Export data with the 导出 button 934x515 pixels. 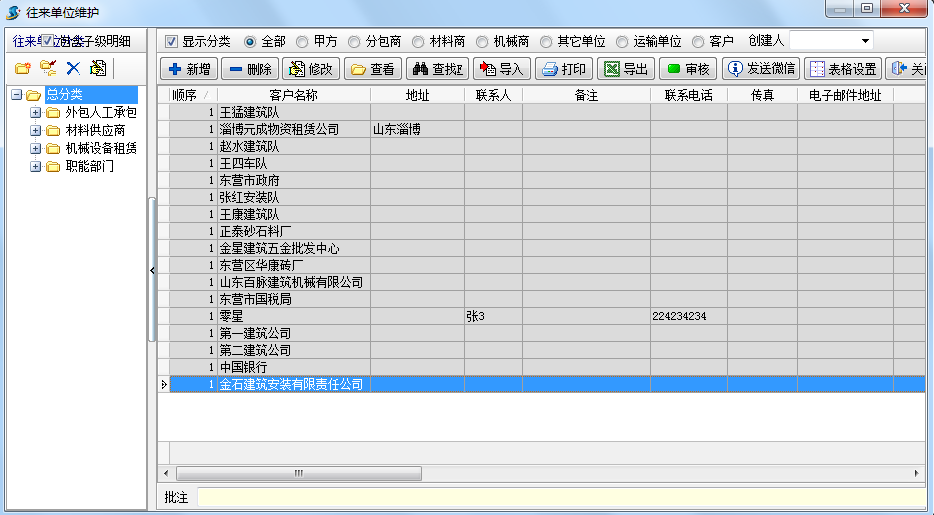coord(624,69)
